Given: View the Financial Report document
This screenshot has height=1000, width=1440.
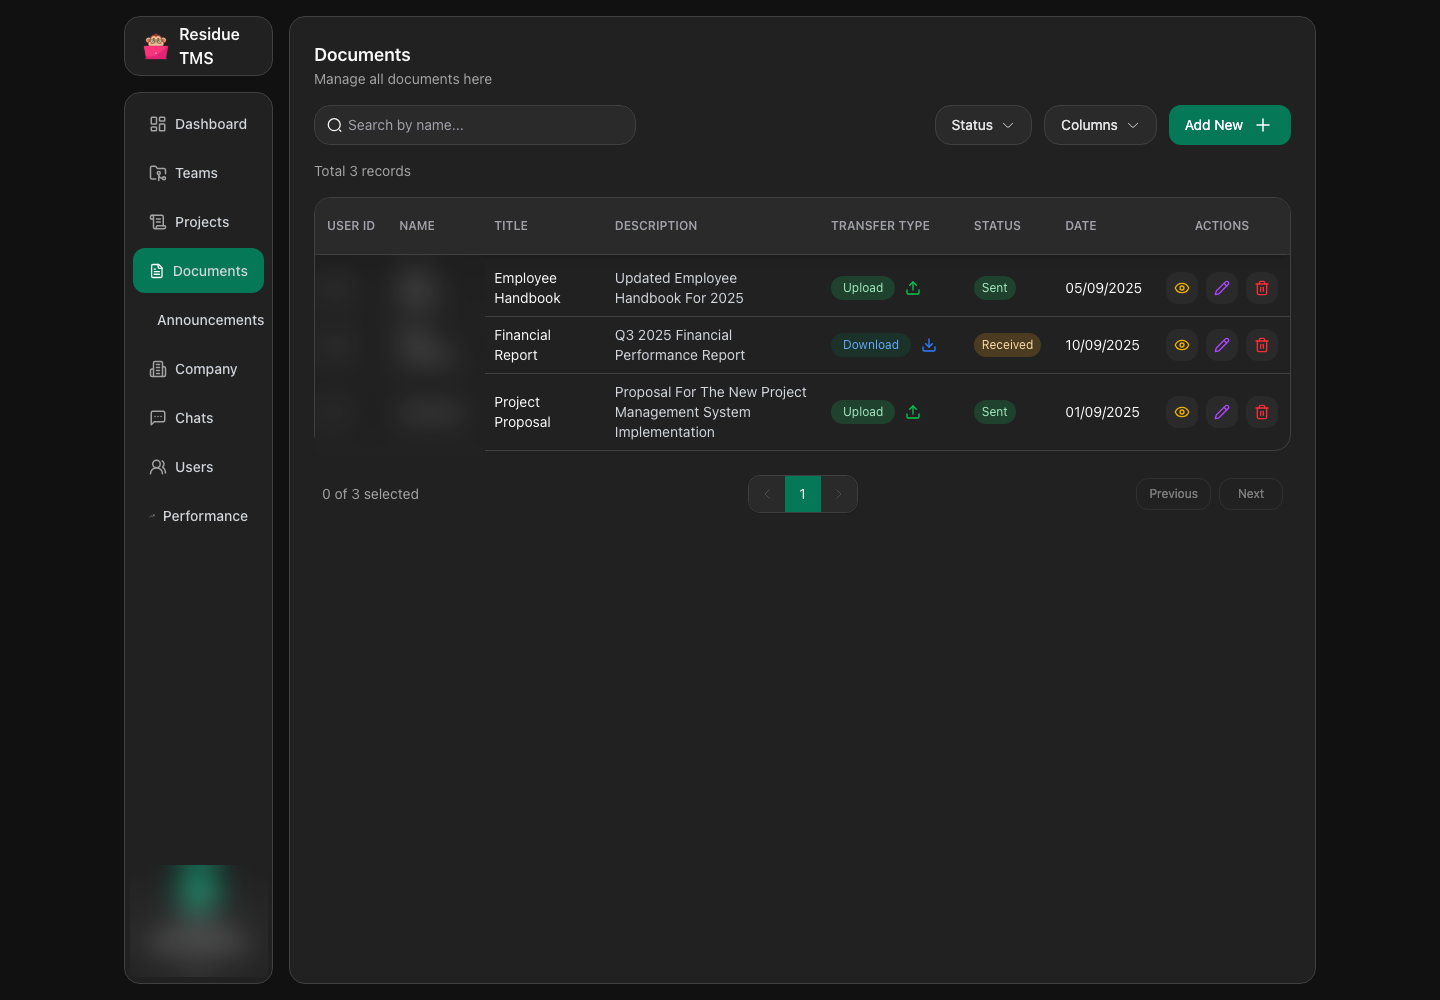Looking at the screenshot, I should [1182, 345].
